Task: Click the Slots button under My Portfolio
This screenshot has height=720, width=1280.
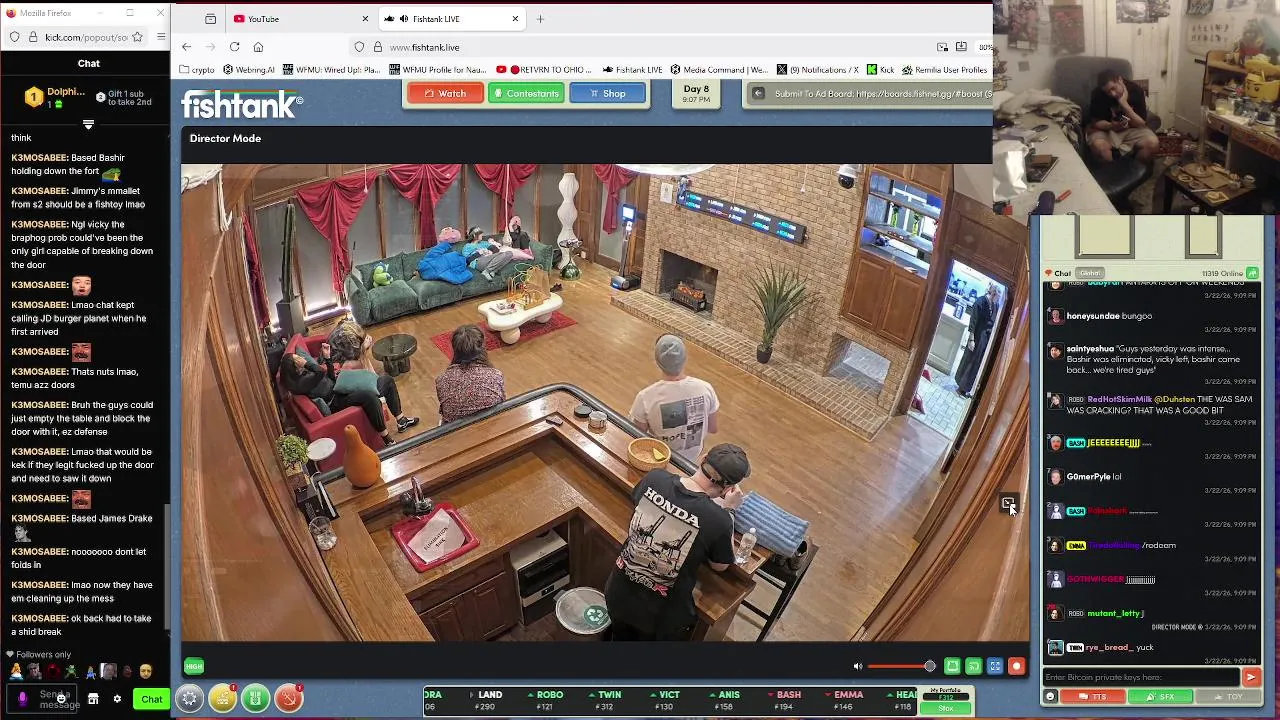Action: point(946,708)
